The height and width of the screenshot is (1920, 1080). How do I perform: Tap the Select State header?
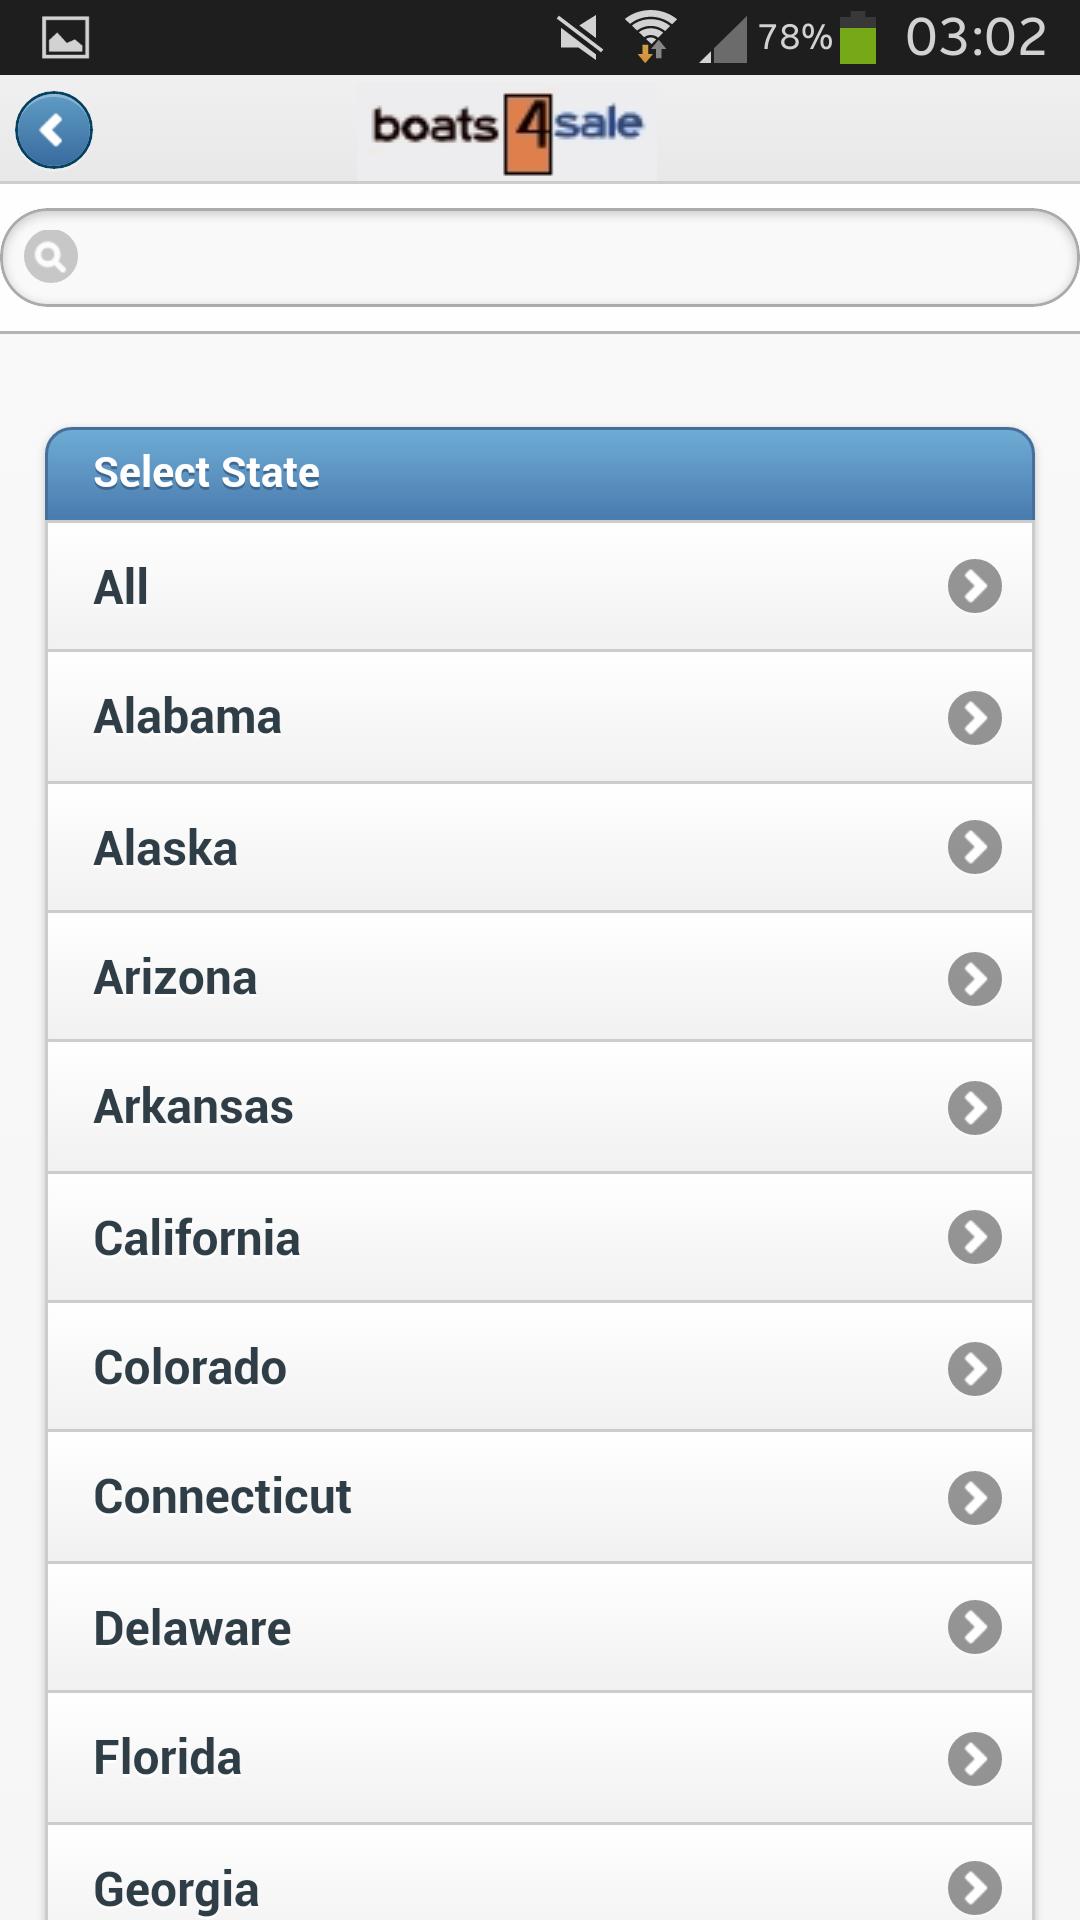[540, 473]
